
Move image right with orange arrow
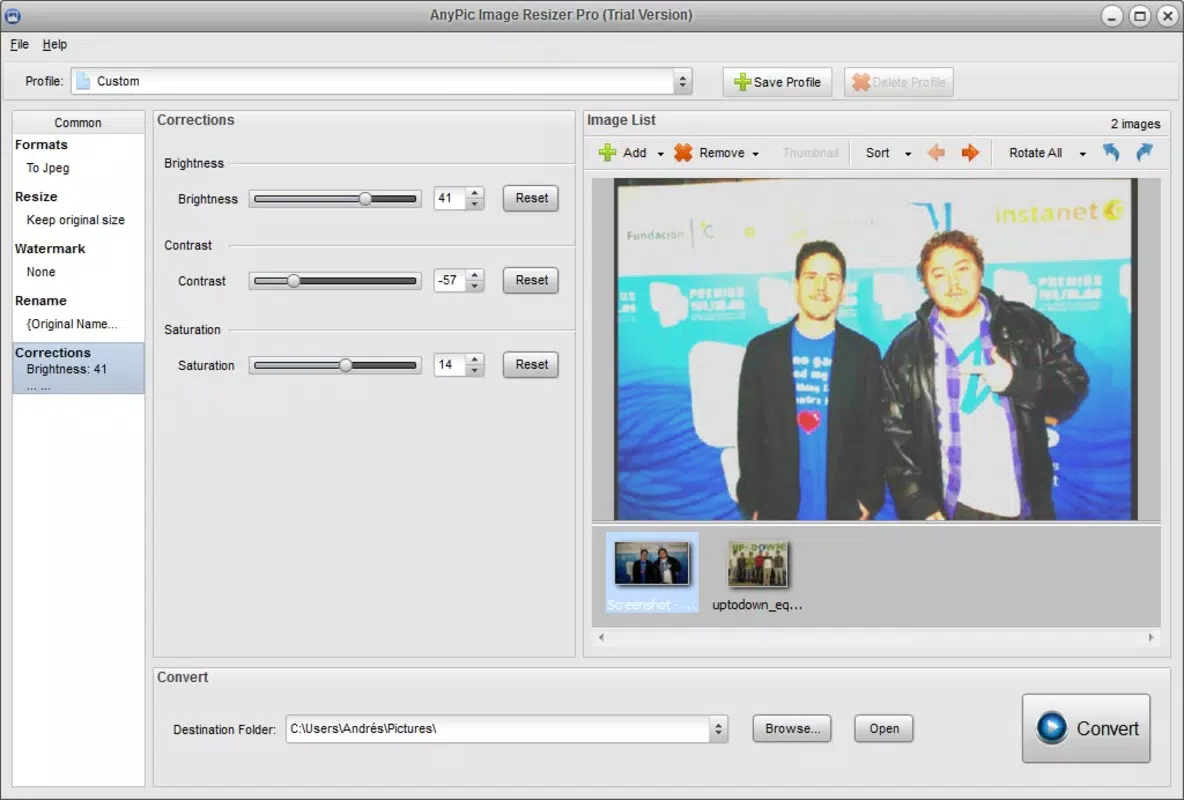(x=970, y=153)
